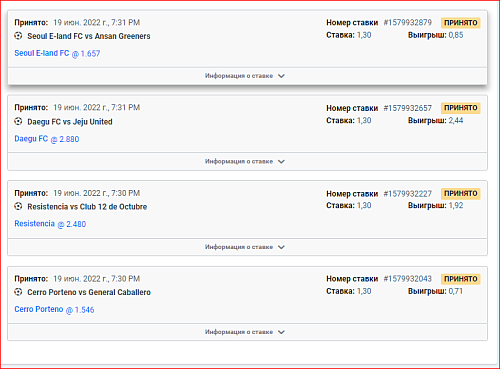This screenshot has width=500, height=369.
Task: Click soccer ball icon for Cerro Porteno match
Action: (x=18, y=292)
